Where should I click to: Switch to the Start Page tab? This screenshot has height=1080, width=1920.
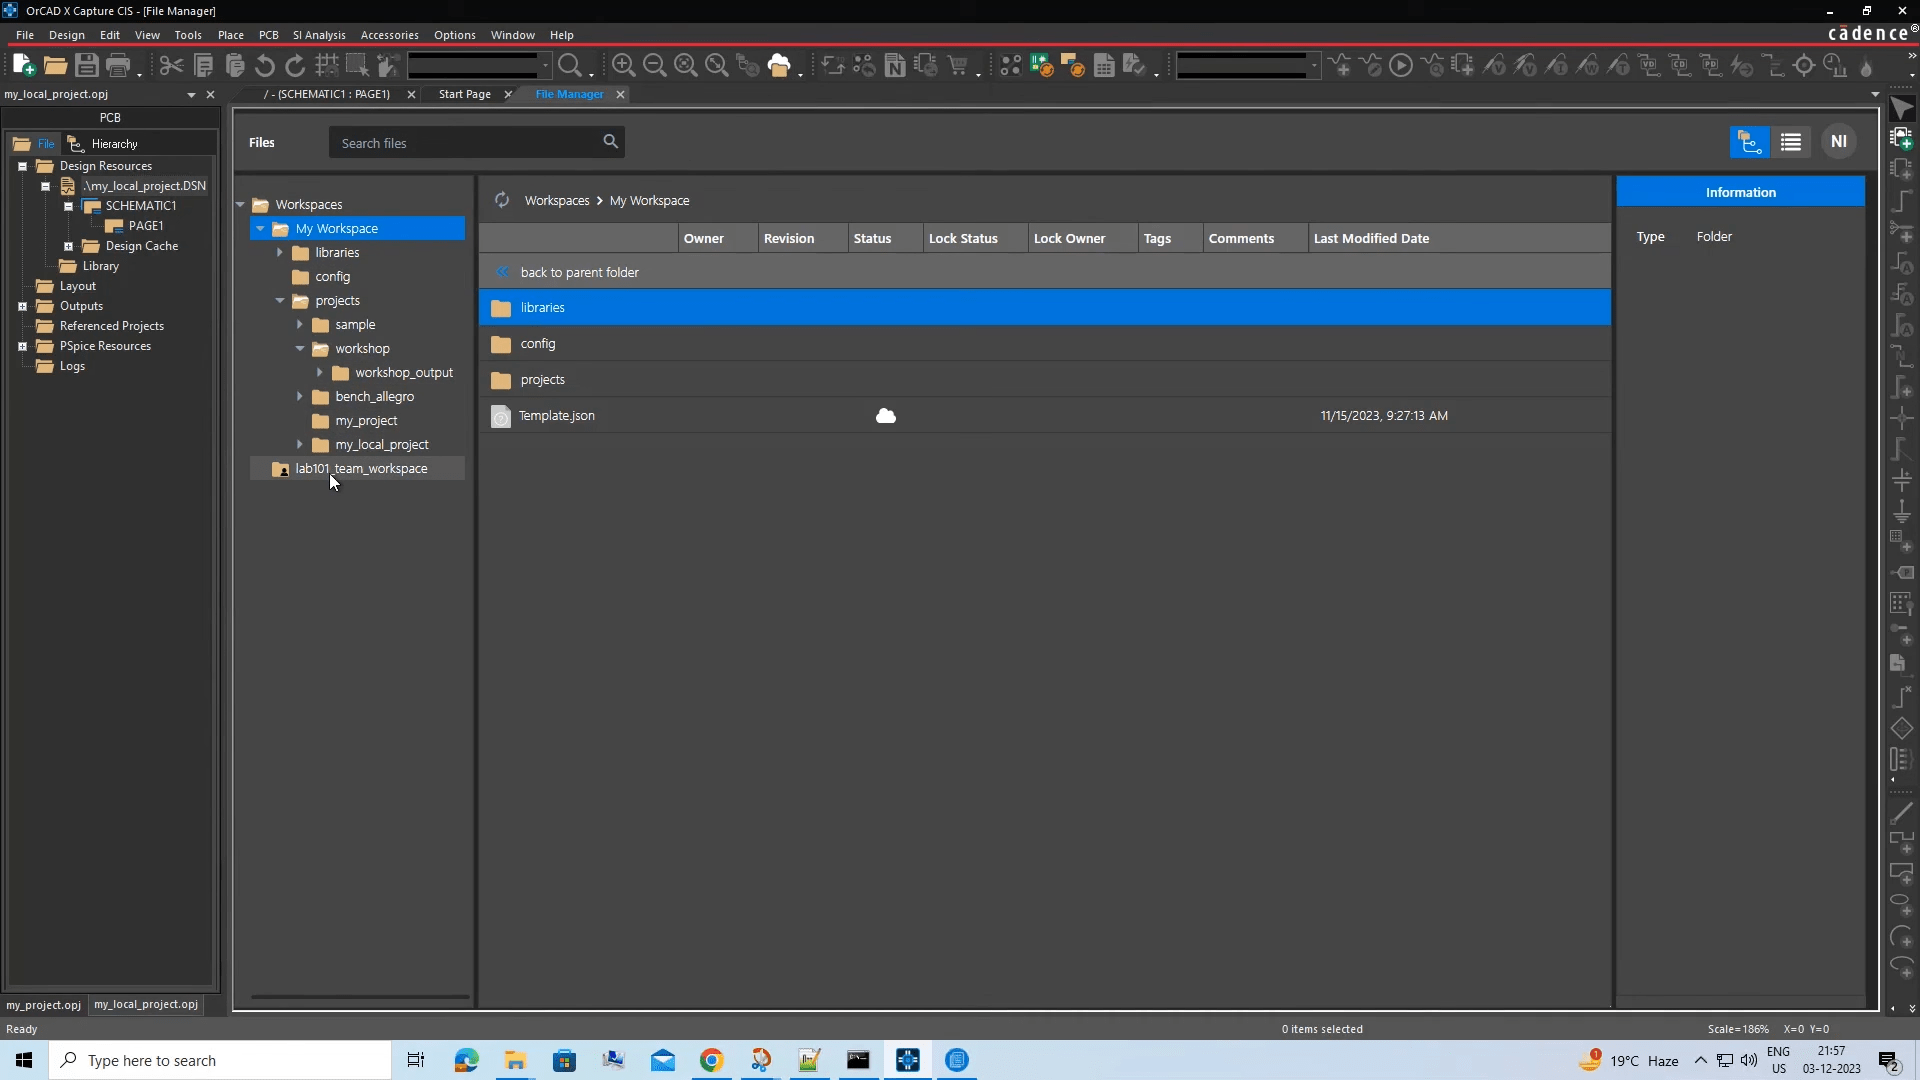tap(464, 94)
